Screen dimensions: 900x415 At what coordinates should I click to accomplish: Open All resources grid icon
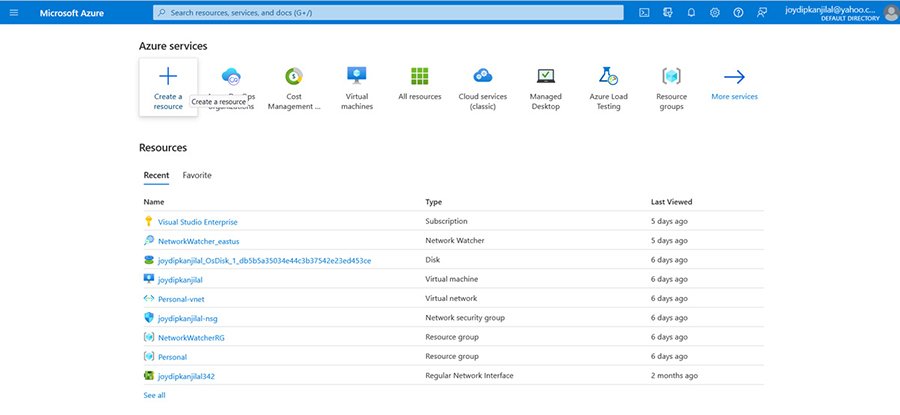(x=419, y=77)
